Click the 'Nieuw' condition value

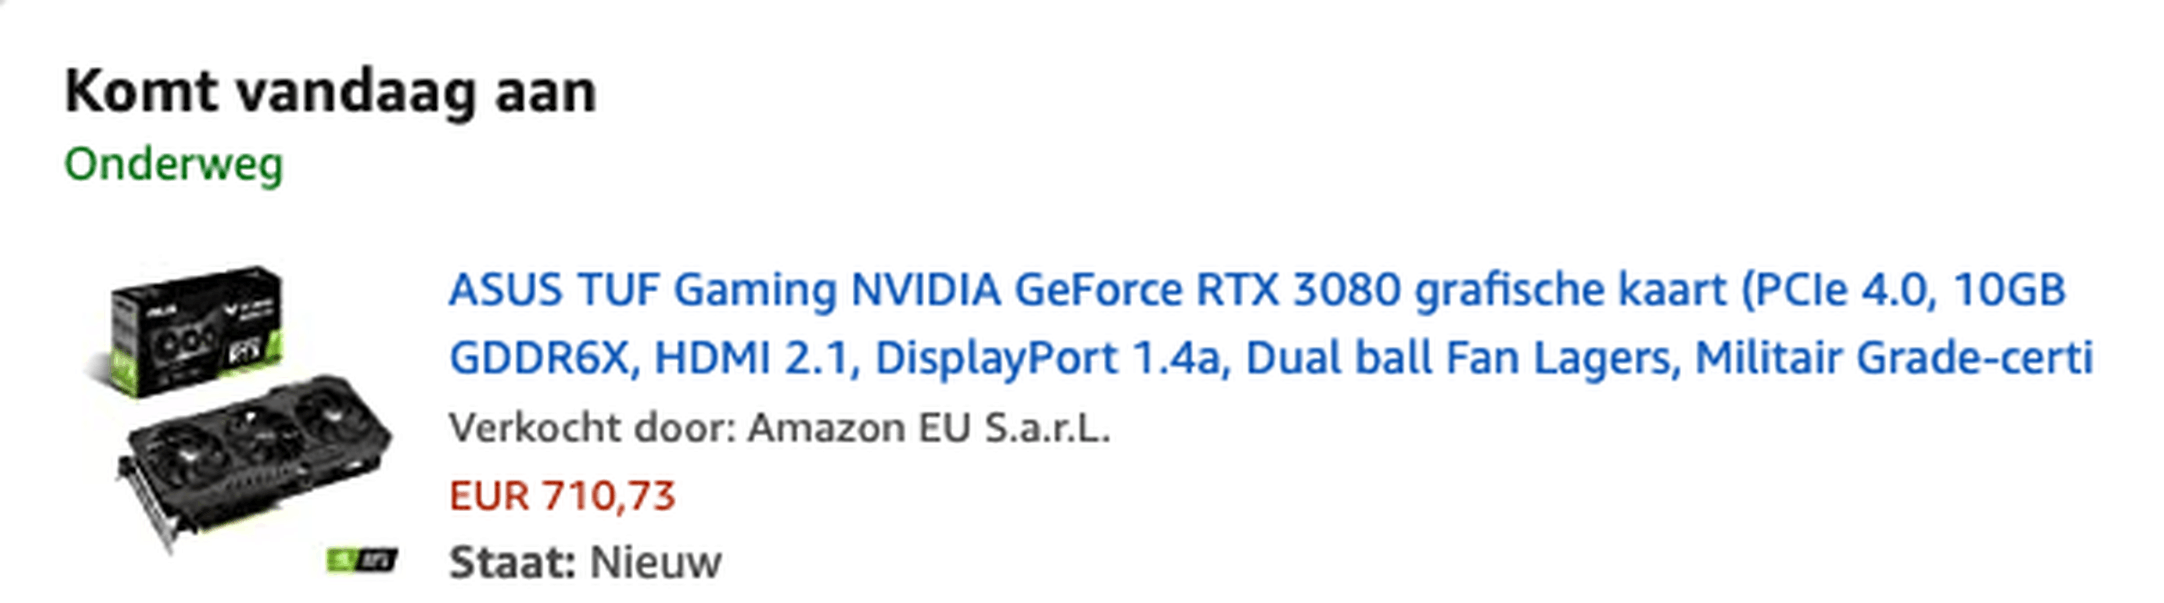pos(655,563)
